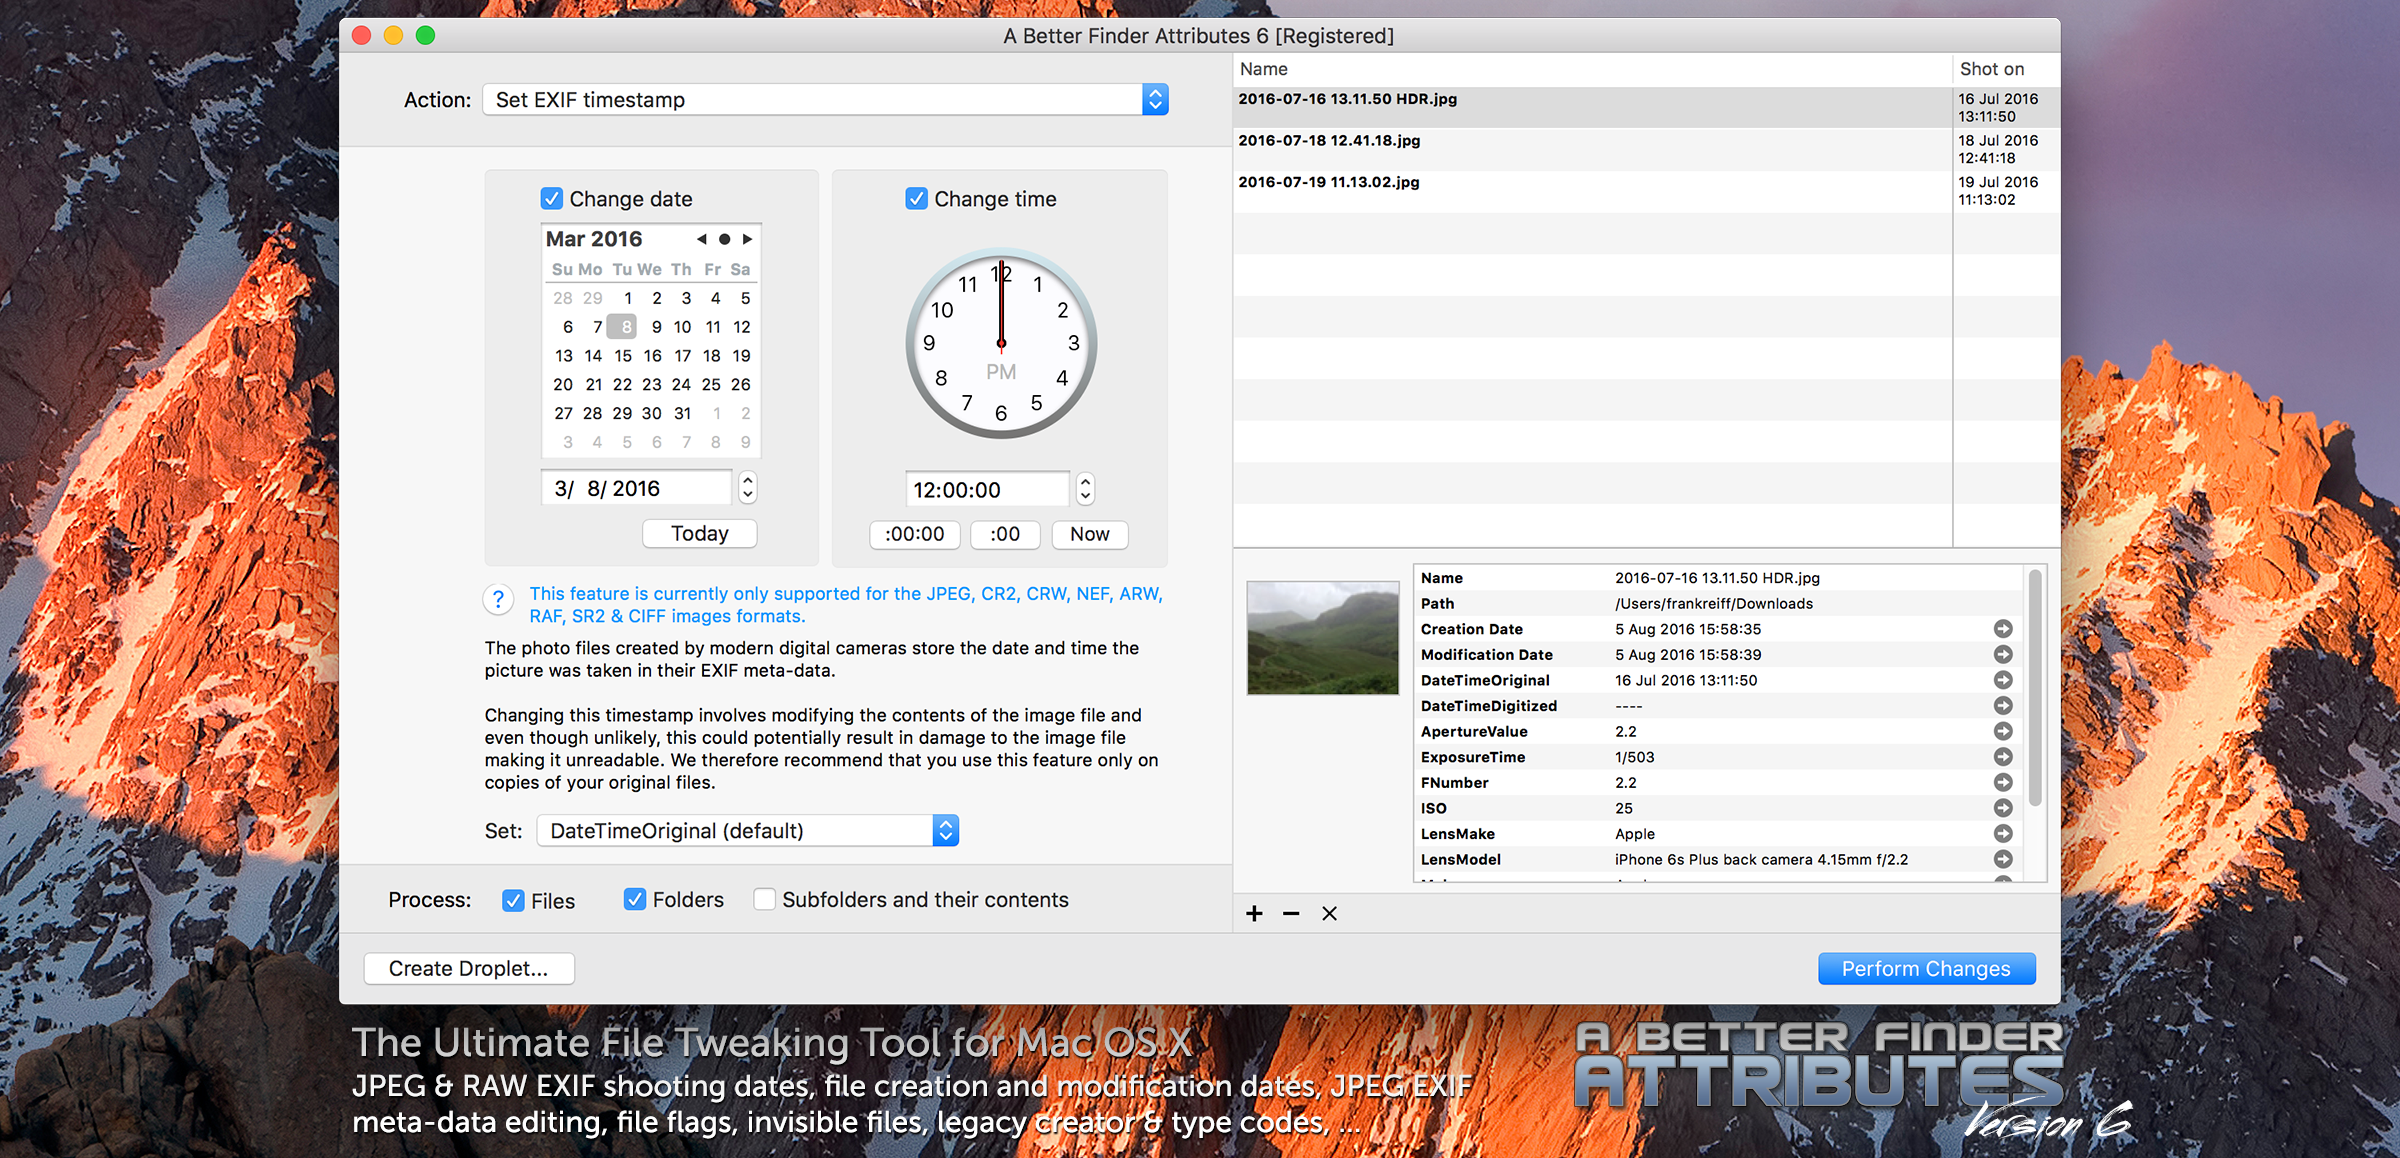Clear the file list with X icon
Image resolution: width=2400 pixels, height=1158 pixels.
pyautogui.click(x=1329, y=913)
